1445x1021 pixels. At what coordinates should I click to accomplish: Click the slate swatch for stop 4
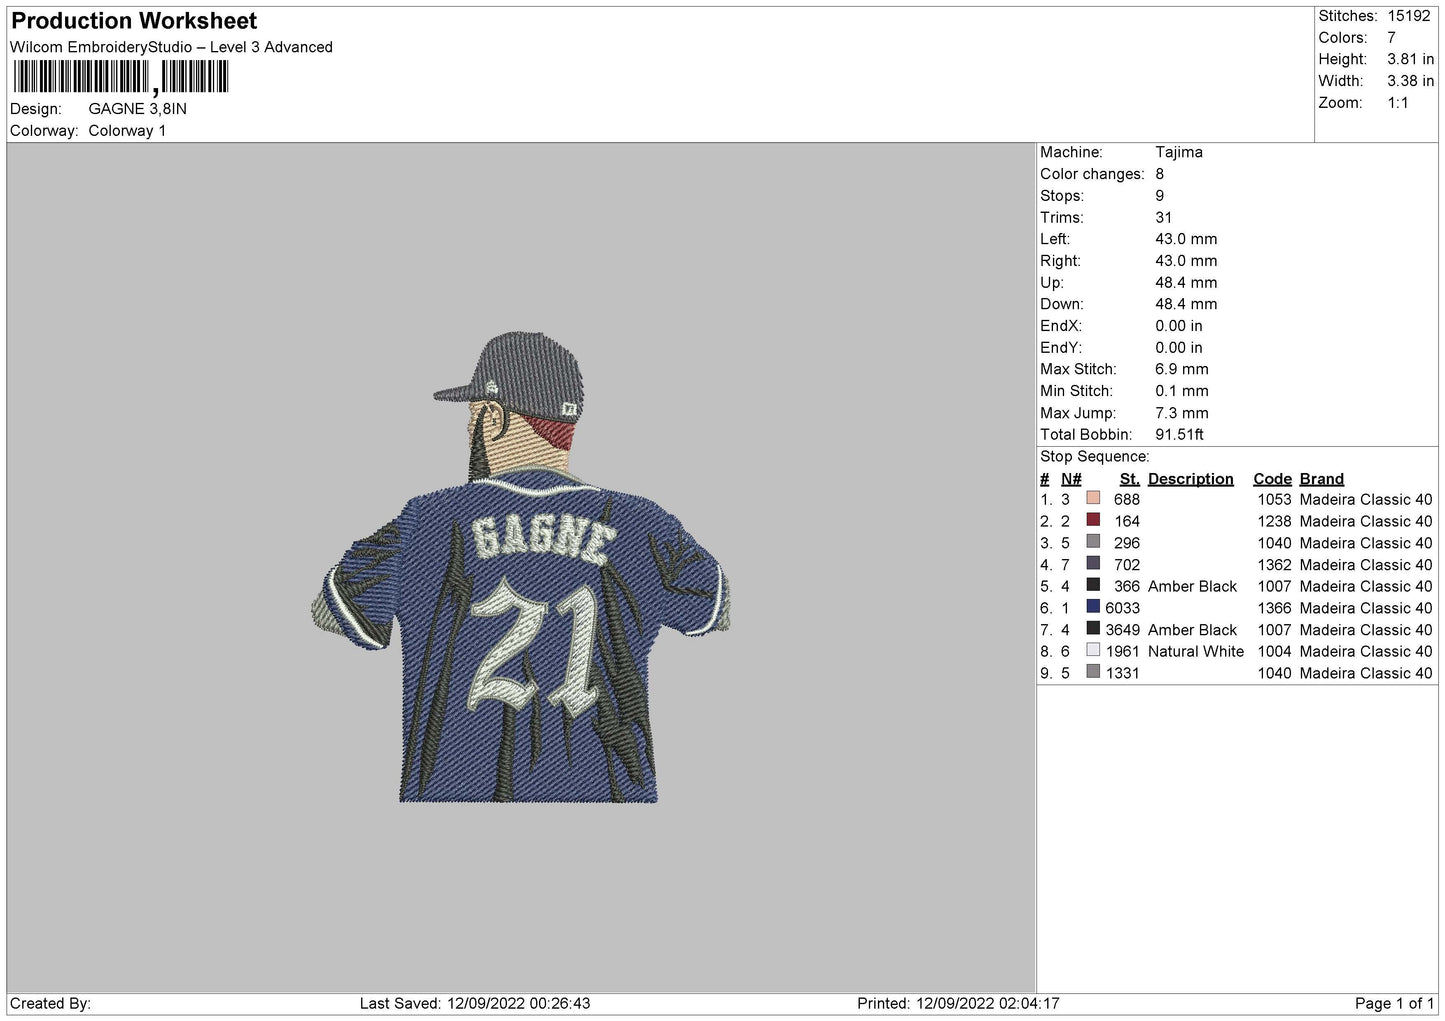pyautogui.click(x=1093, y=563)
